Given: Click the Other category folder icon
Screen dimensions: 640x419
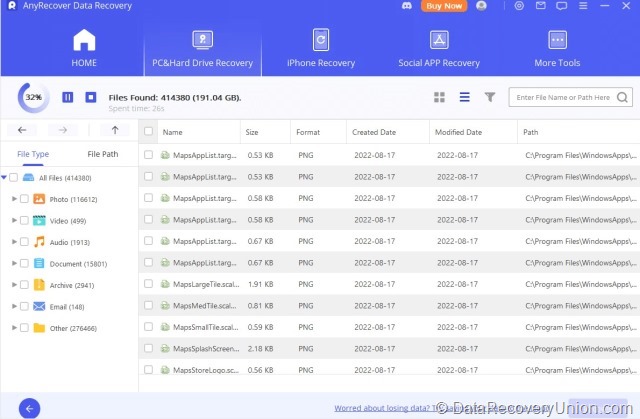Looking at the screenshot, I should [x=39, y=328].
